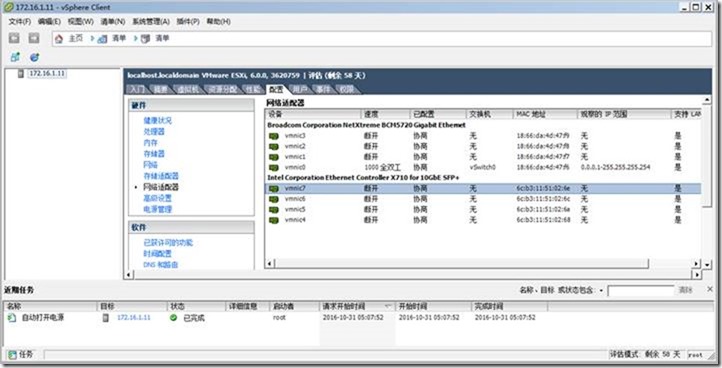Click the 172.16.1.11 target link in tasks

point(134,318)
